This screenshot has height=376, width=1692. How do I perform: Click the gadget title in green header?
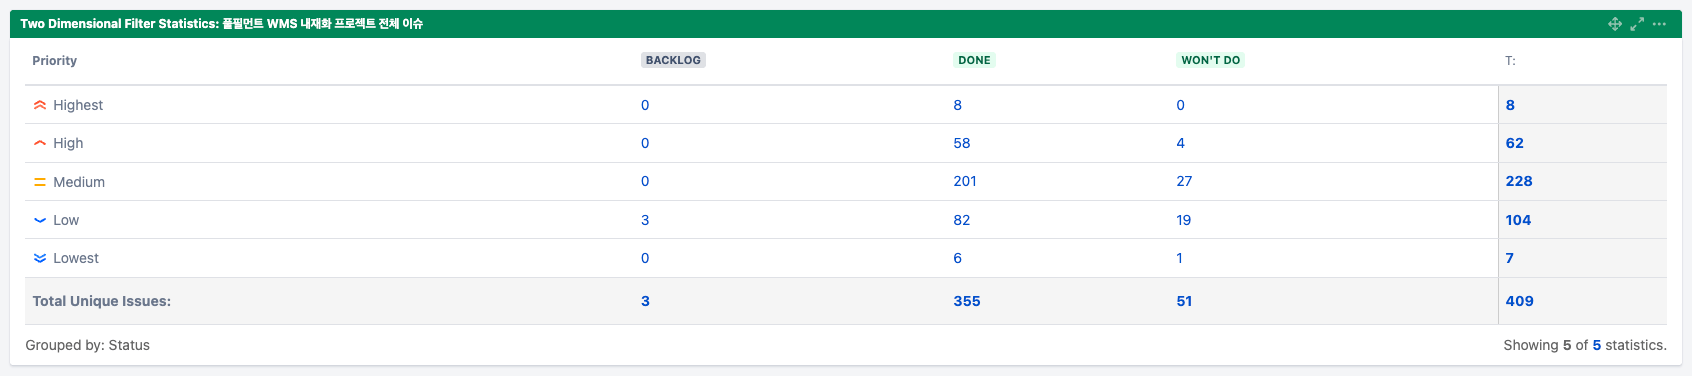[x=221, y=23]
